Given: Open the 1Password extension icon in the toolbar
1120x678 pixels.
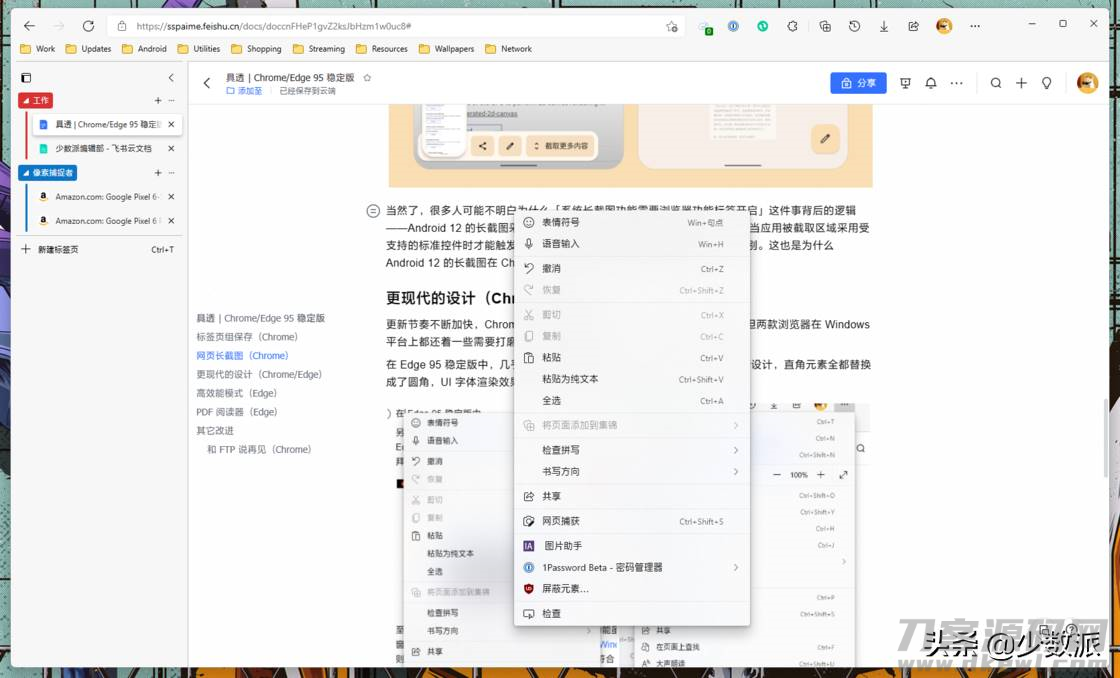Looking at the screenshot, I should tap(733, 26).
